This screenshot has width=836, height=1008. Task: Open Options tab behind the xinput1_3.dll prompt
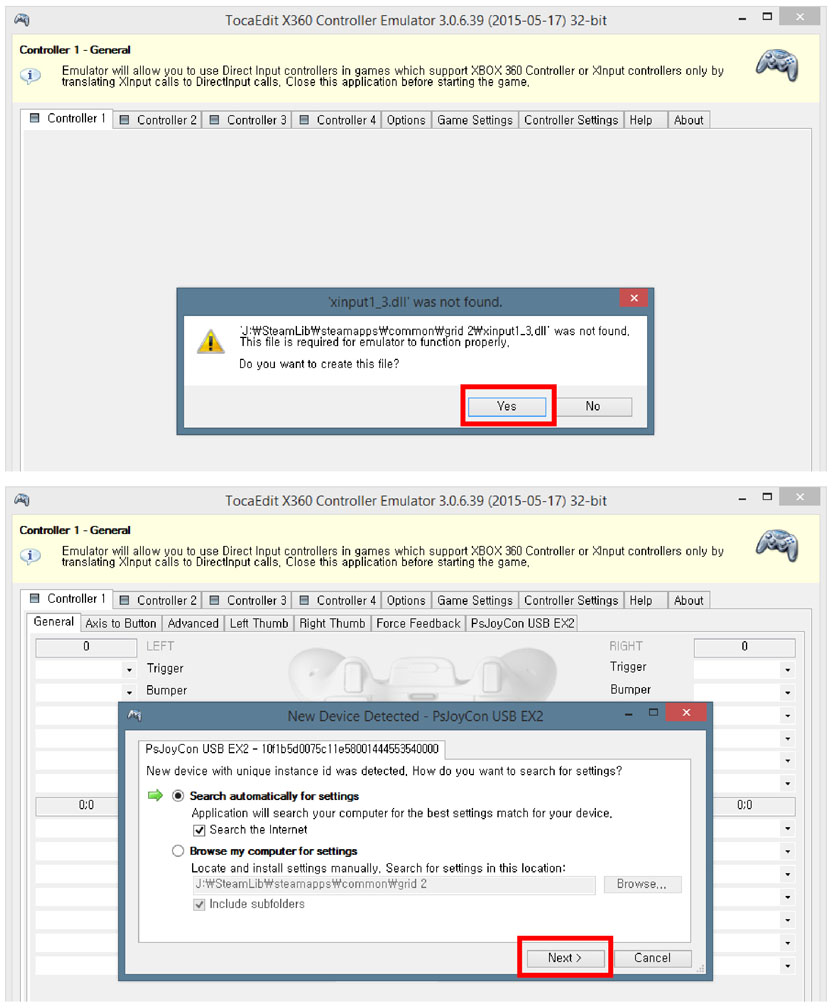[x=406, y=120]
